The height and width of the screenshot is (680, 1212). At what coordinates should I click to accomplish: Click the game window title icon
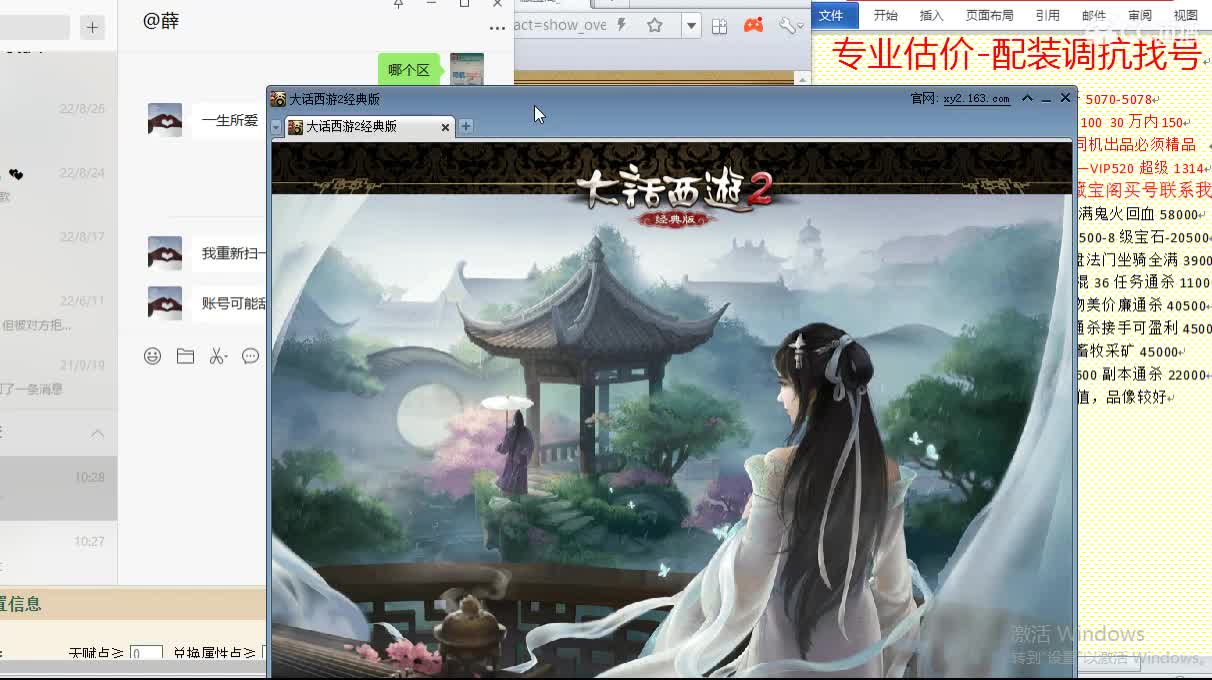pos(278,99)
